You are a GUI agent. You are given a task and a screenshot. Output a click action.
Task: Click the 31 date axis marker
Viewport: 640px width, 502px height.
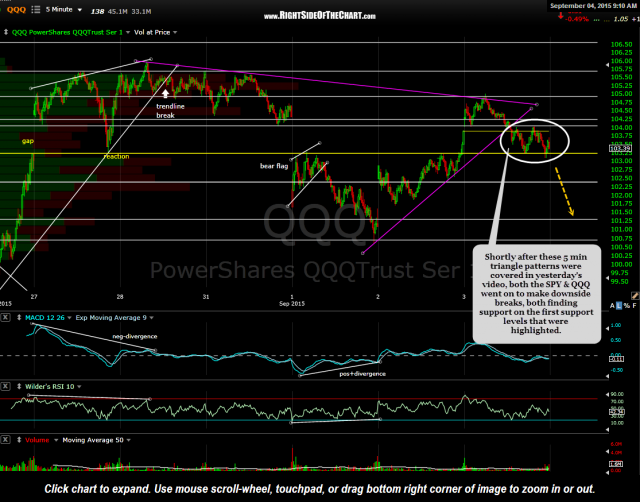click(206, 297)
